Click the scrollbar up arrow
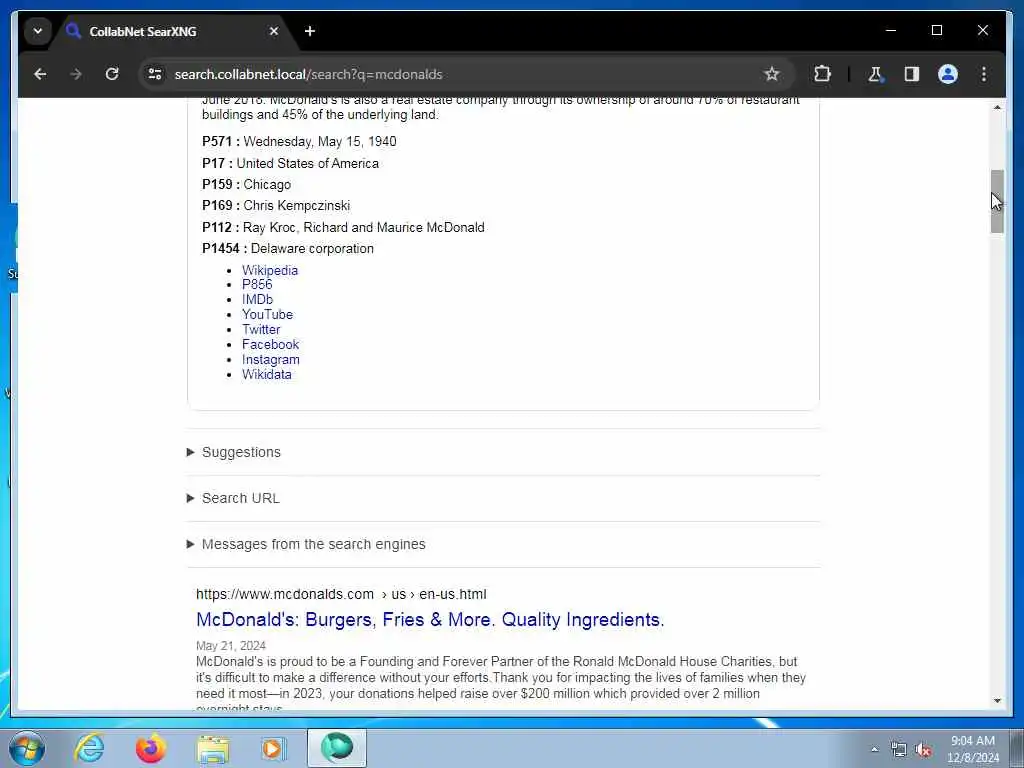This screenshot has height=768, width=1024. 997,107
